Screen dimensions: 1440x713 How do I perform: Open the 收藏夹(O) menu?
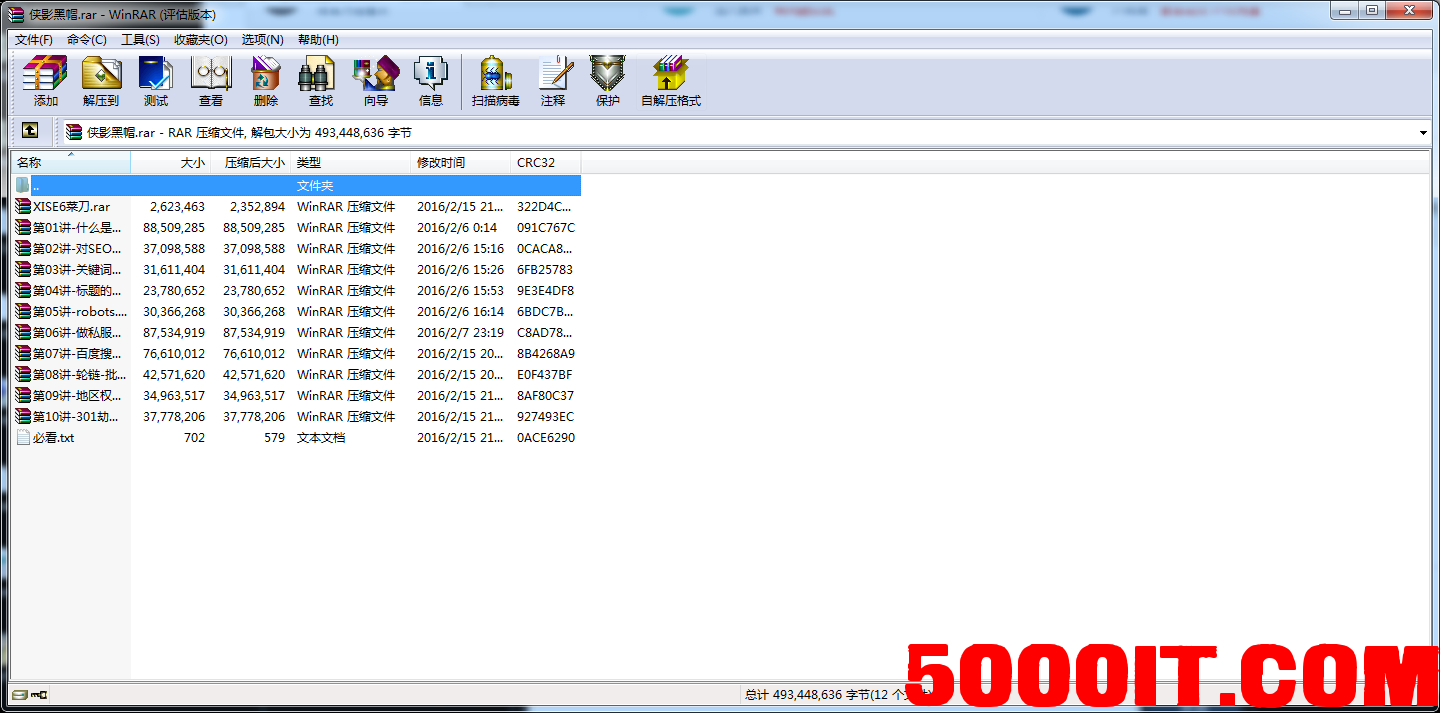[201, 40]
